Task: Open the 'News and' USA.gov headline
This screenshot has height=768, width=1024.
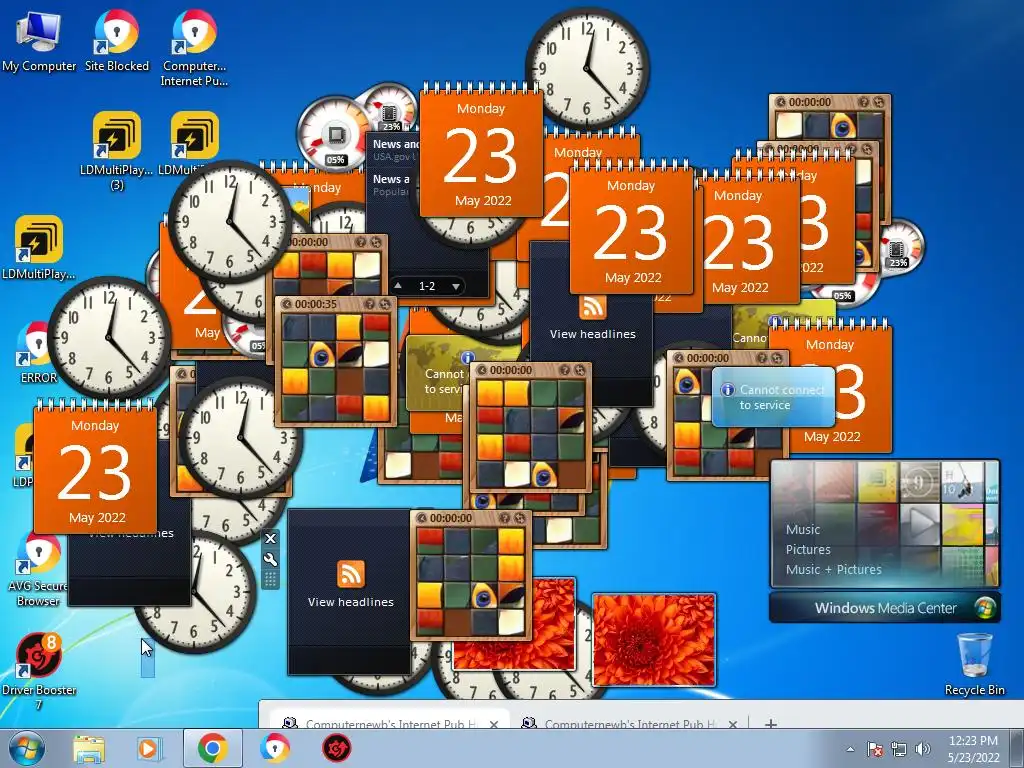Action: [x=396, y=150]
